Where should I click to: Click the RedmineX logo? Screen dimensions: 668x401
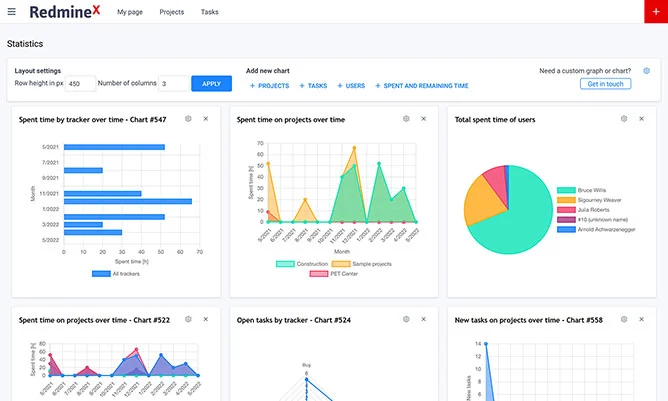click(x=65, y=12)
